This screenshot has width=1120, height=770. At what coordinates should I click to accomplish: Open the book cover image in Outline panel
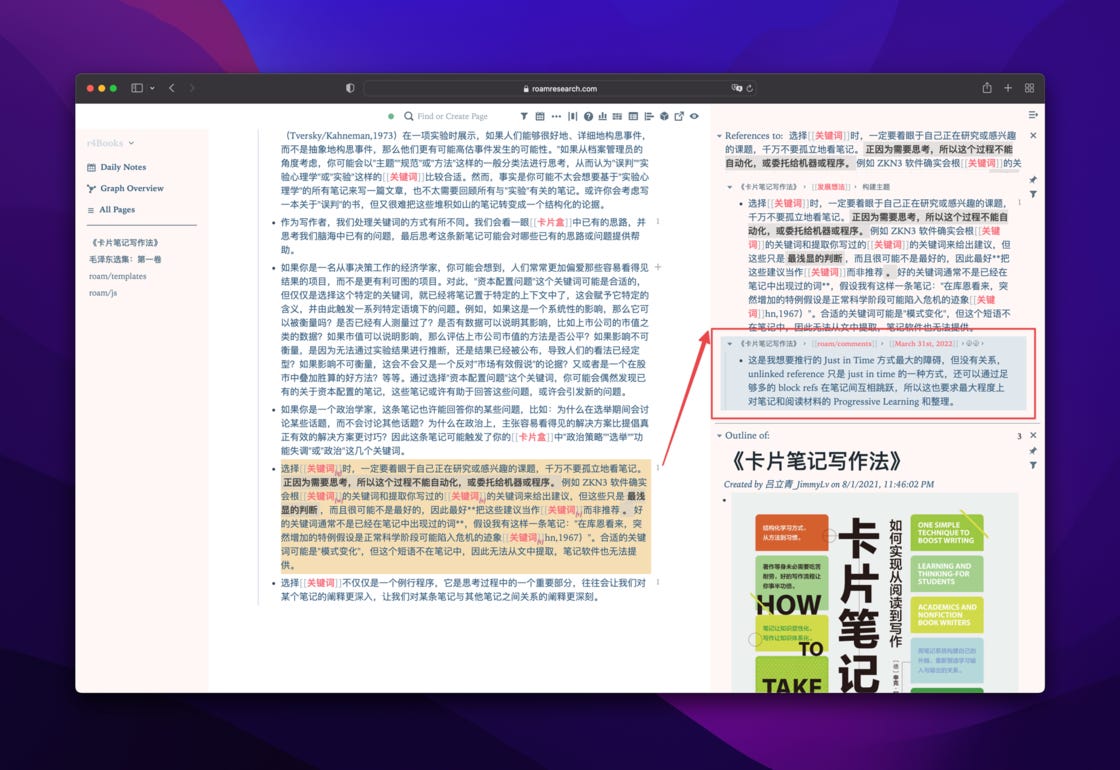point(874,593)
